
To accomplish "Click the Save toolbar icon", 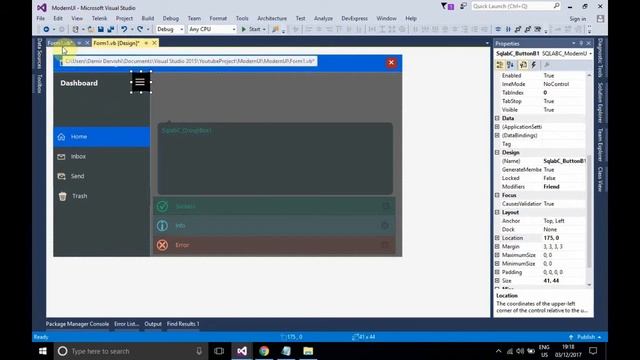I will [100, 29].
